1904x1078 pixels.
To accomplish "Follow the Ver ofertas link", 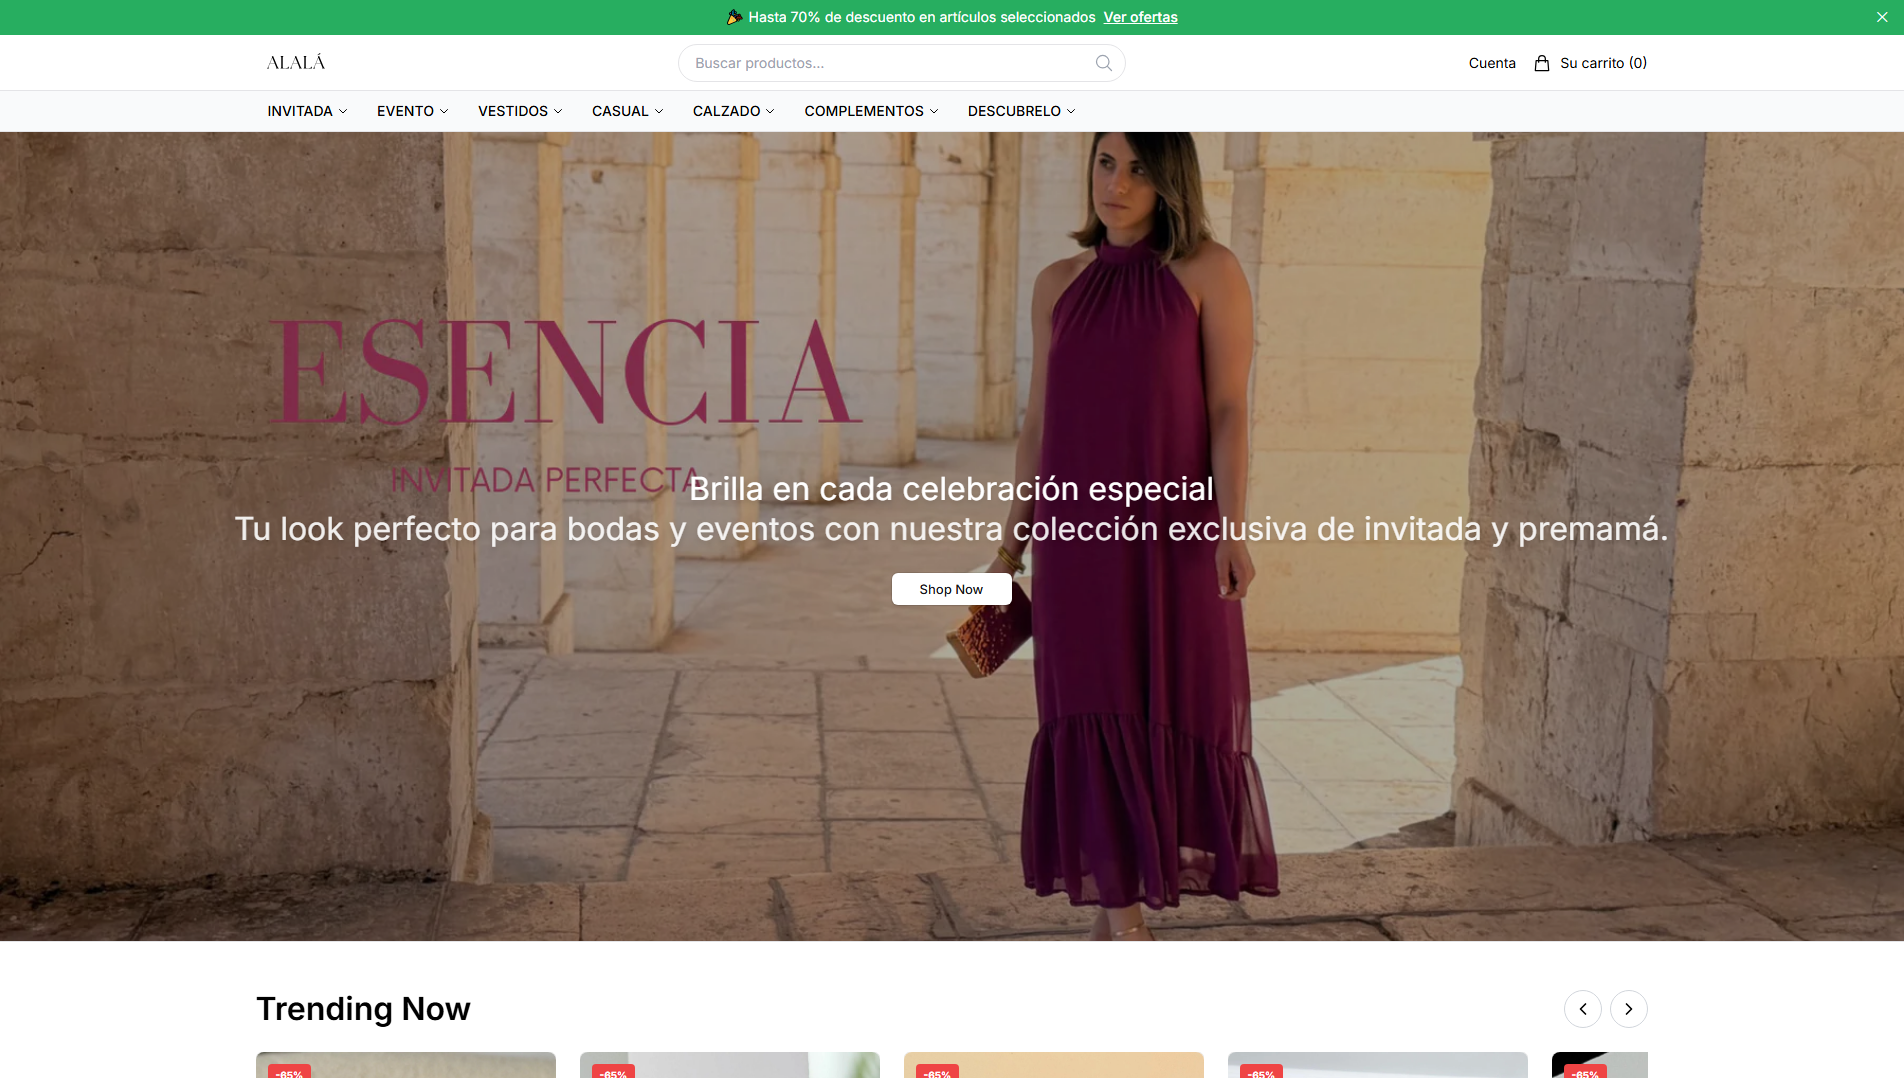I will coord(1141,17).
